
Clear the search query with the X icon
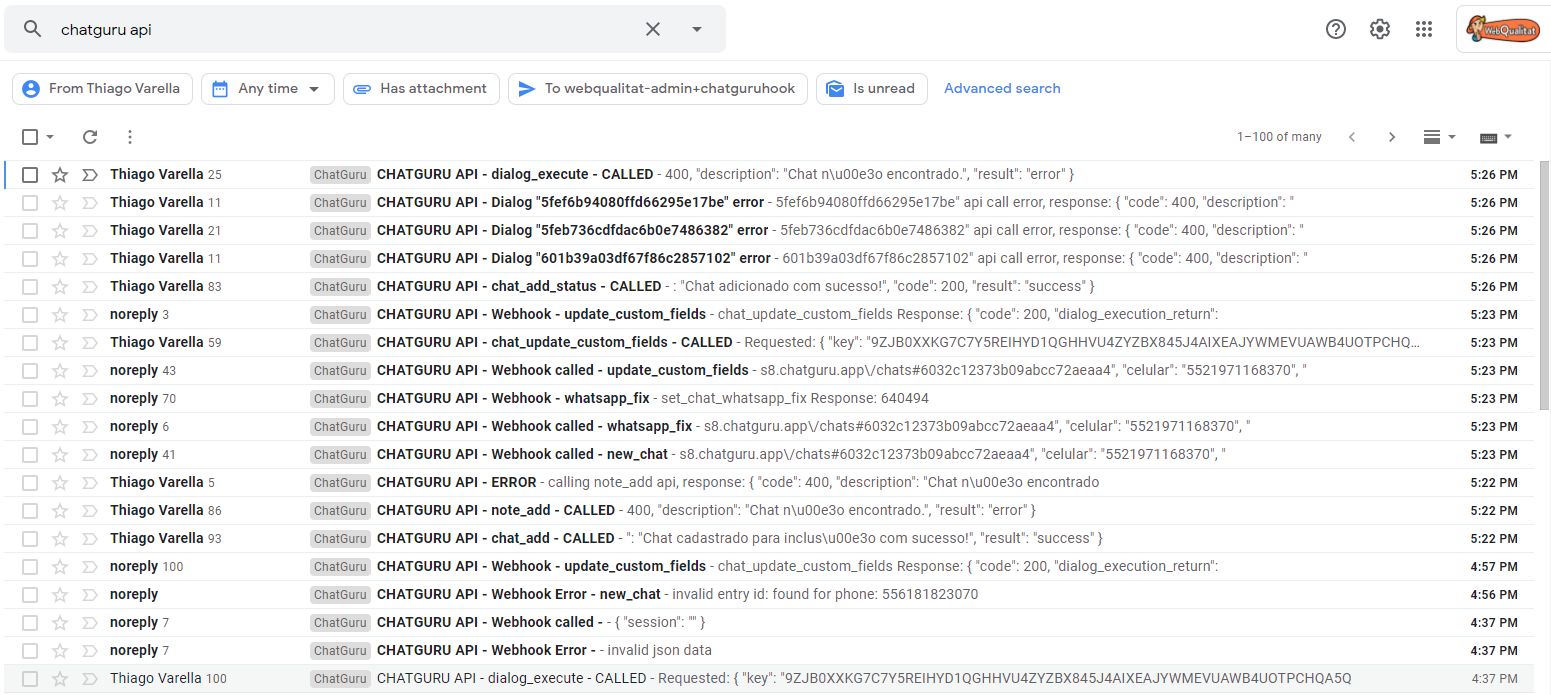pyautogui.click(x=653, y=29)
